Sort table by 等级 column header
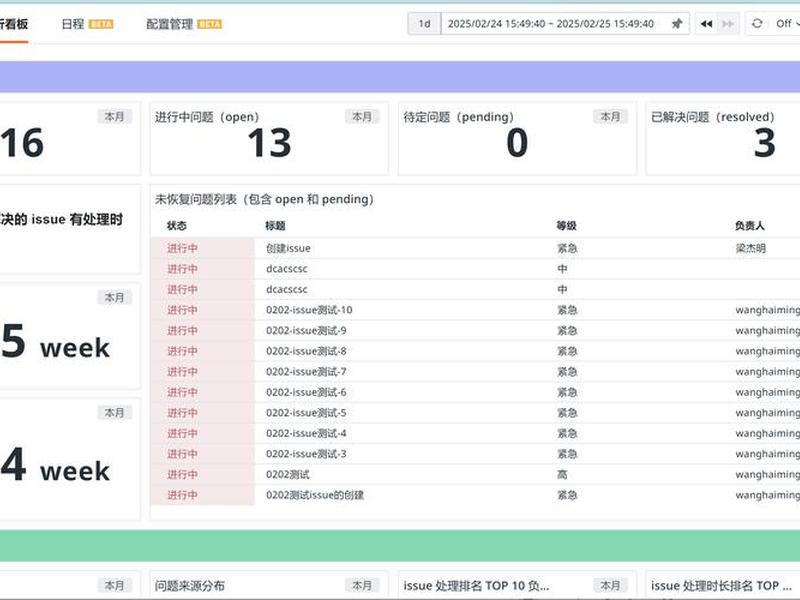Screen dimensions: 800x600 (x=566, y=226)
